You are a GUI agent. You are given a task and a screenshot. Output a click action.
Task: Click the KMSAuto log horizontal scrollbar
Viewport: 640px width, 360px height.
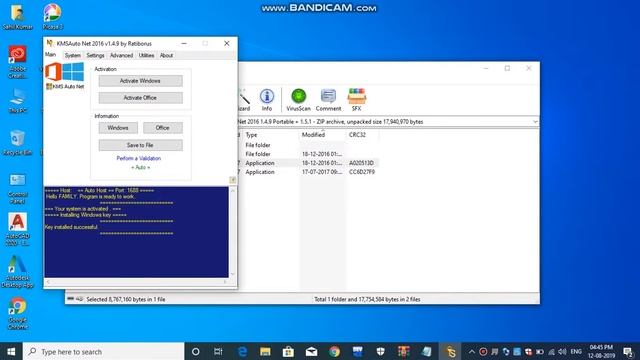pyautogui.click(x=136, y=282)
